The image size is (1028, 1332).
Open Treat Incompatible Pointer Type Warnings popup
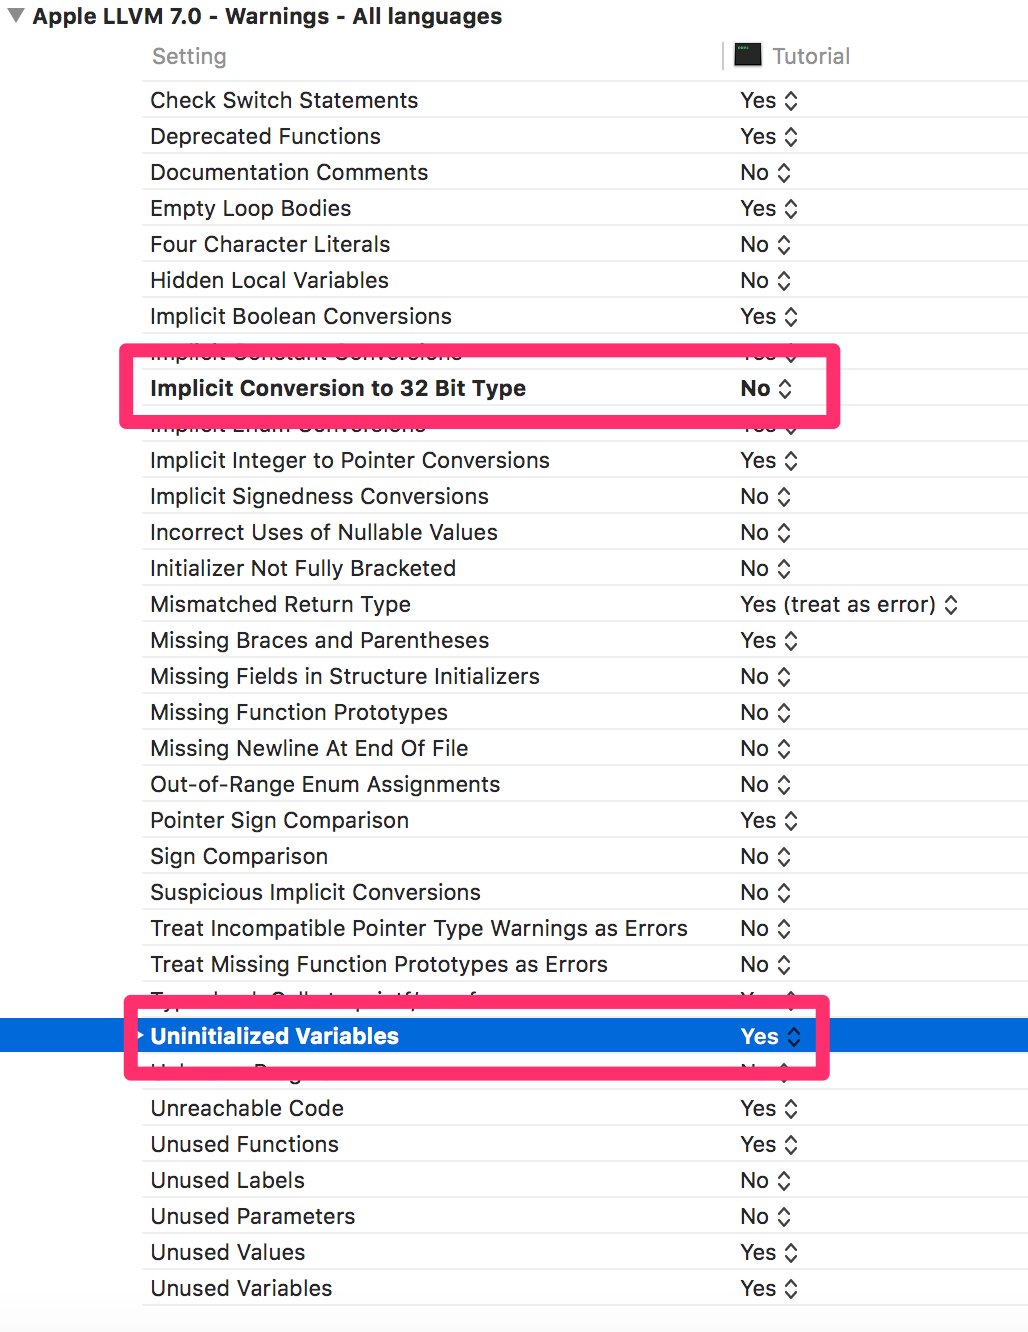[766, 928]
